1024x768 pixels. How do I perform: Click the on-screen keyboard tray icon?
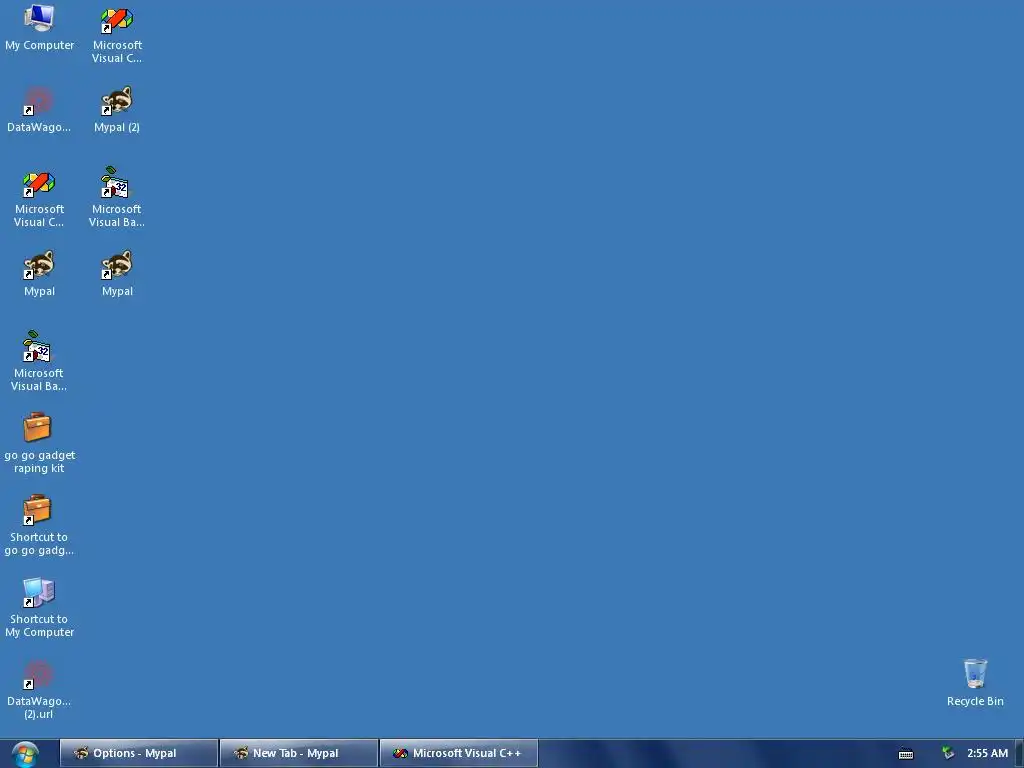click(x=906, y=754)
